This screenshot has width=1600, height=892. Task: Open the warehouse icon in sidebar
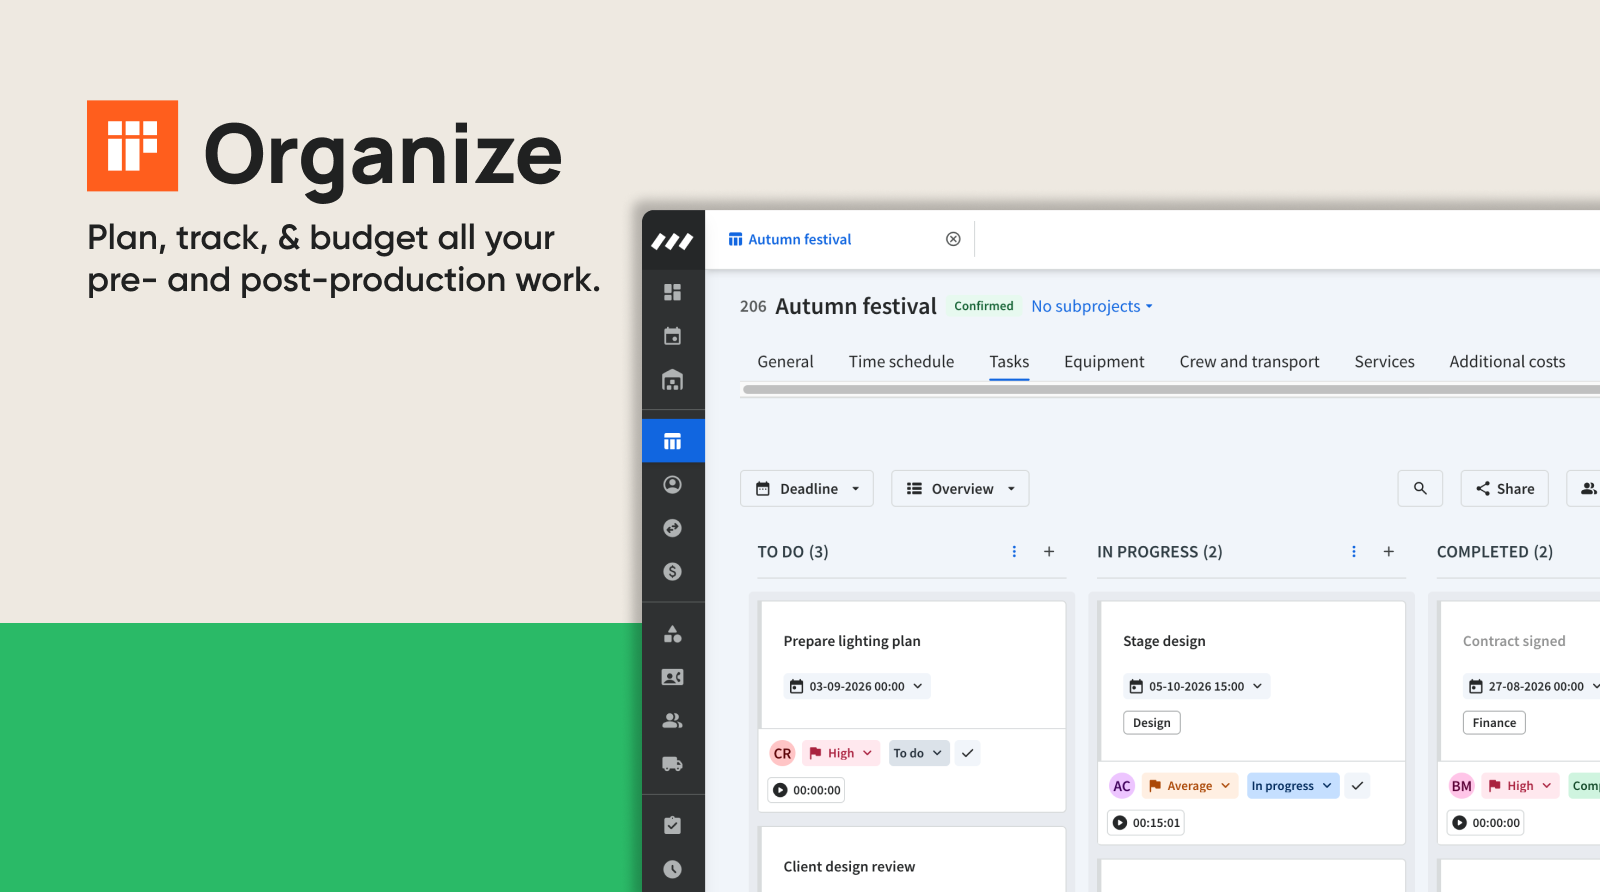click(x=672, y=380)
